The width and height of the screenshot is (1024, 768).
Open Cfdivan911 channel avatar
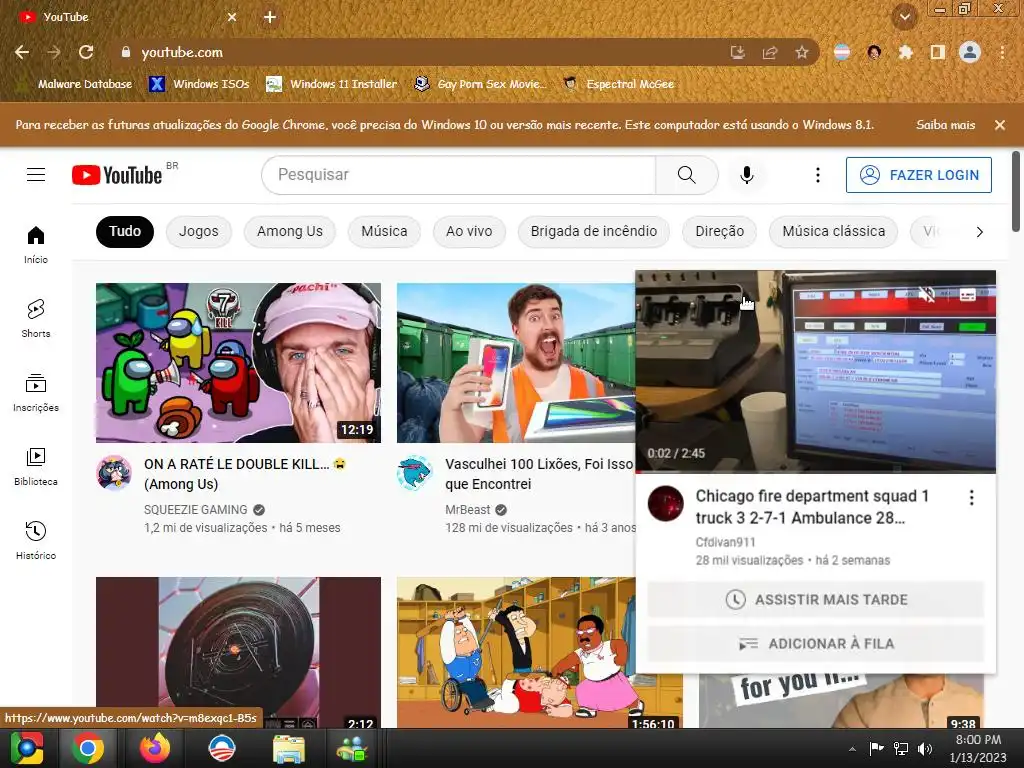pos(665,504)
